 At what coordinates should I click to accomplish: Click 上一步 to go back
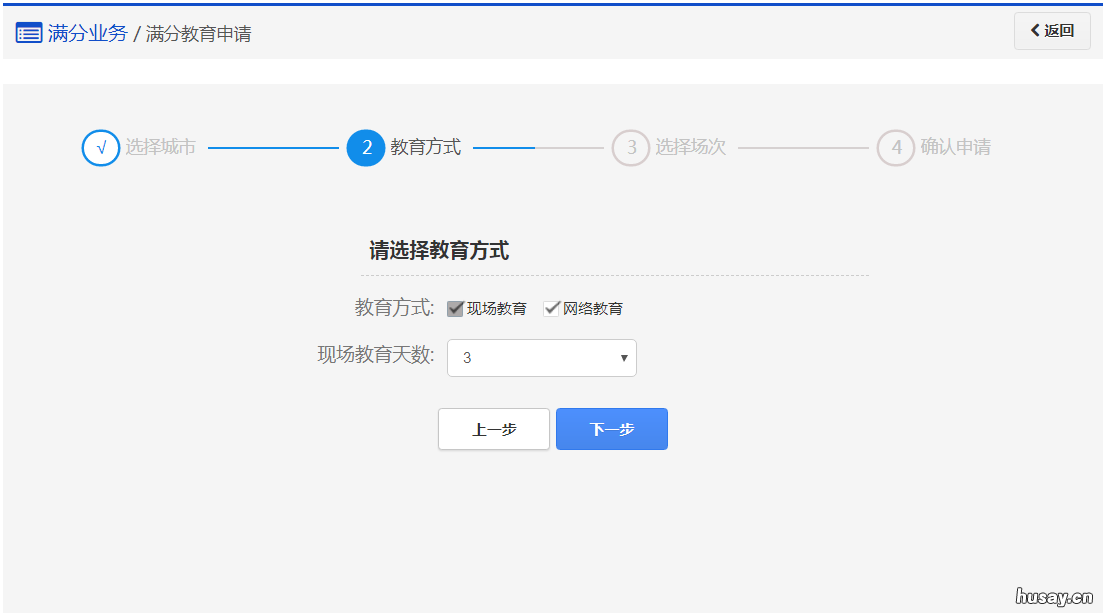[x=493, y=429]
